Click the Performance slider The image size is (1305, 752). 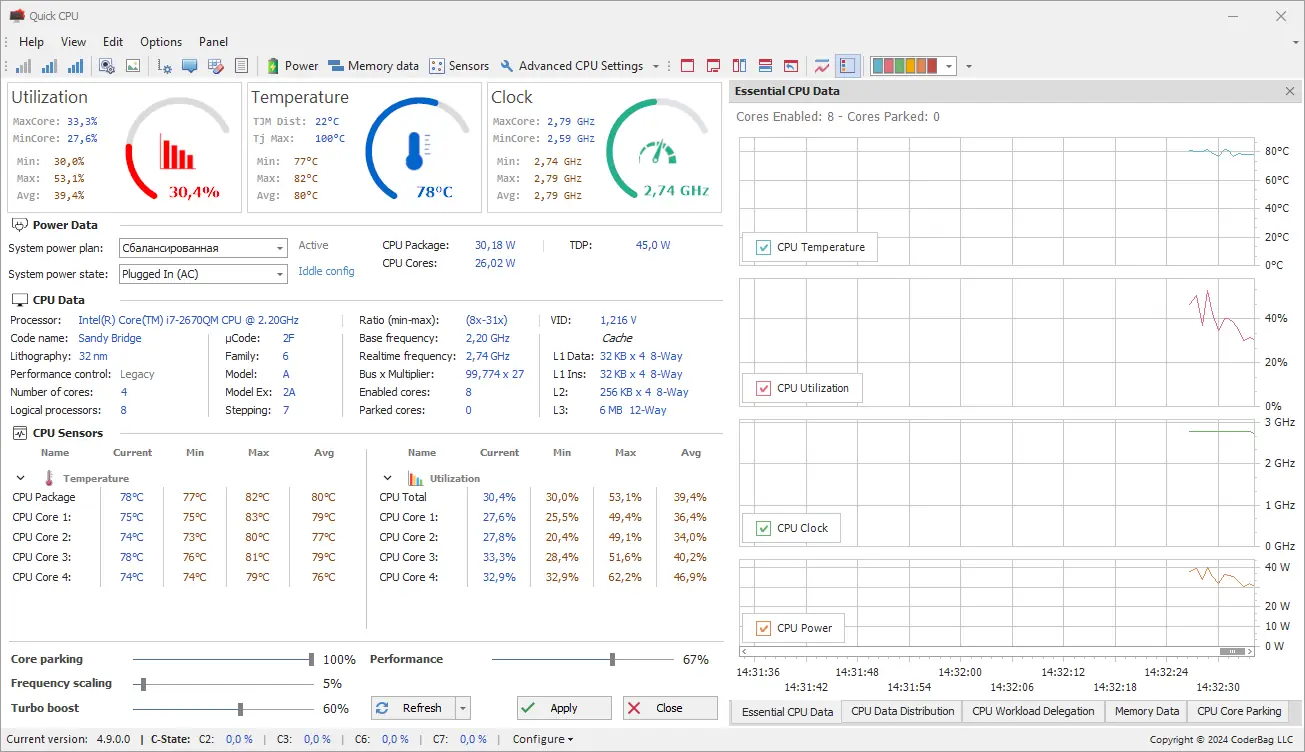click(583, 659)
